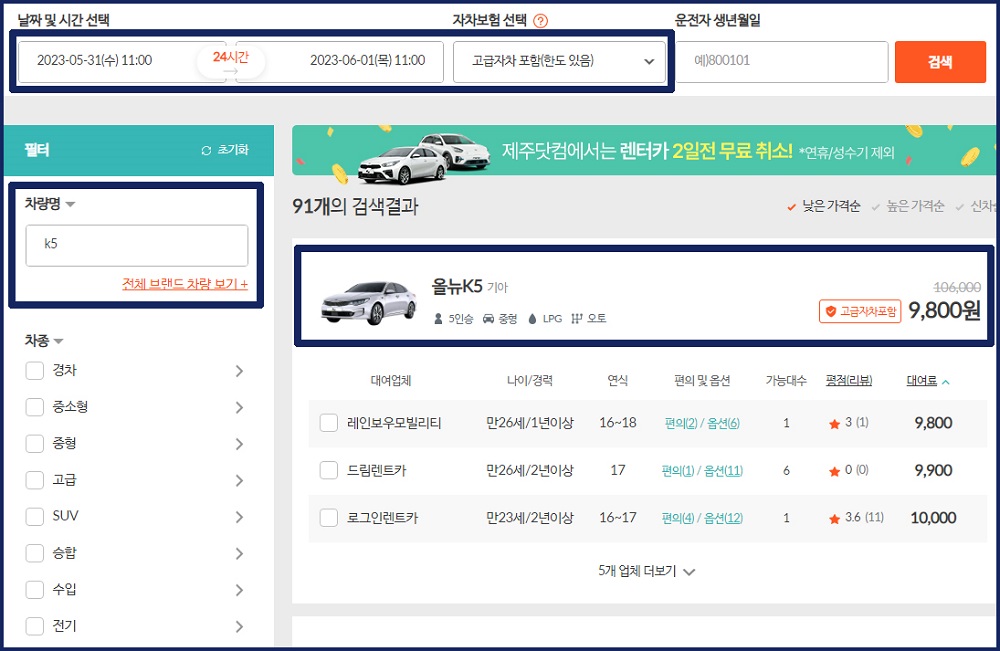Sort the table by 평점(리뷰) column

tap(848, 381)
